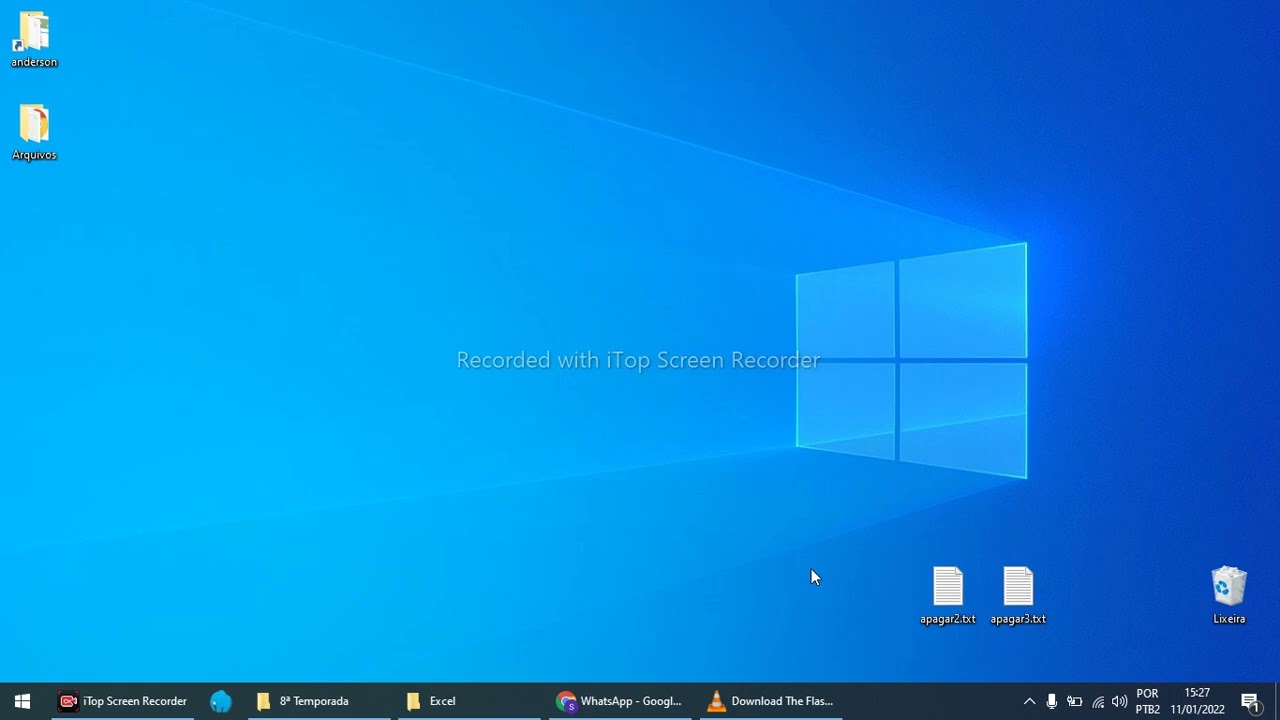Open the 8ª Temporada folder window

(x=320, y=701)
